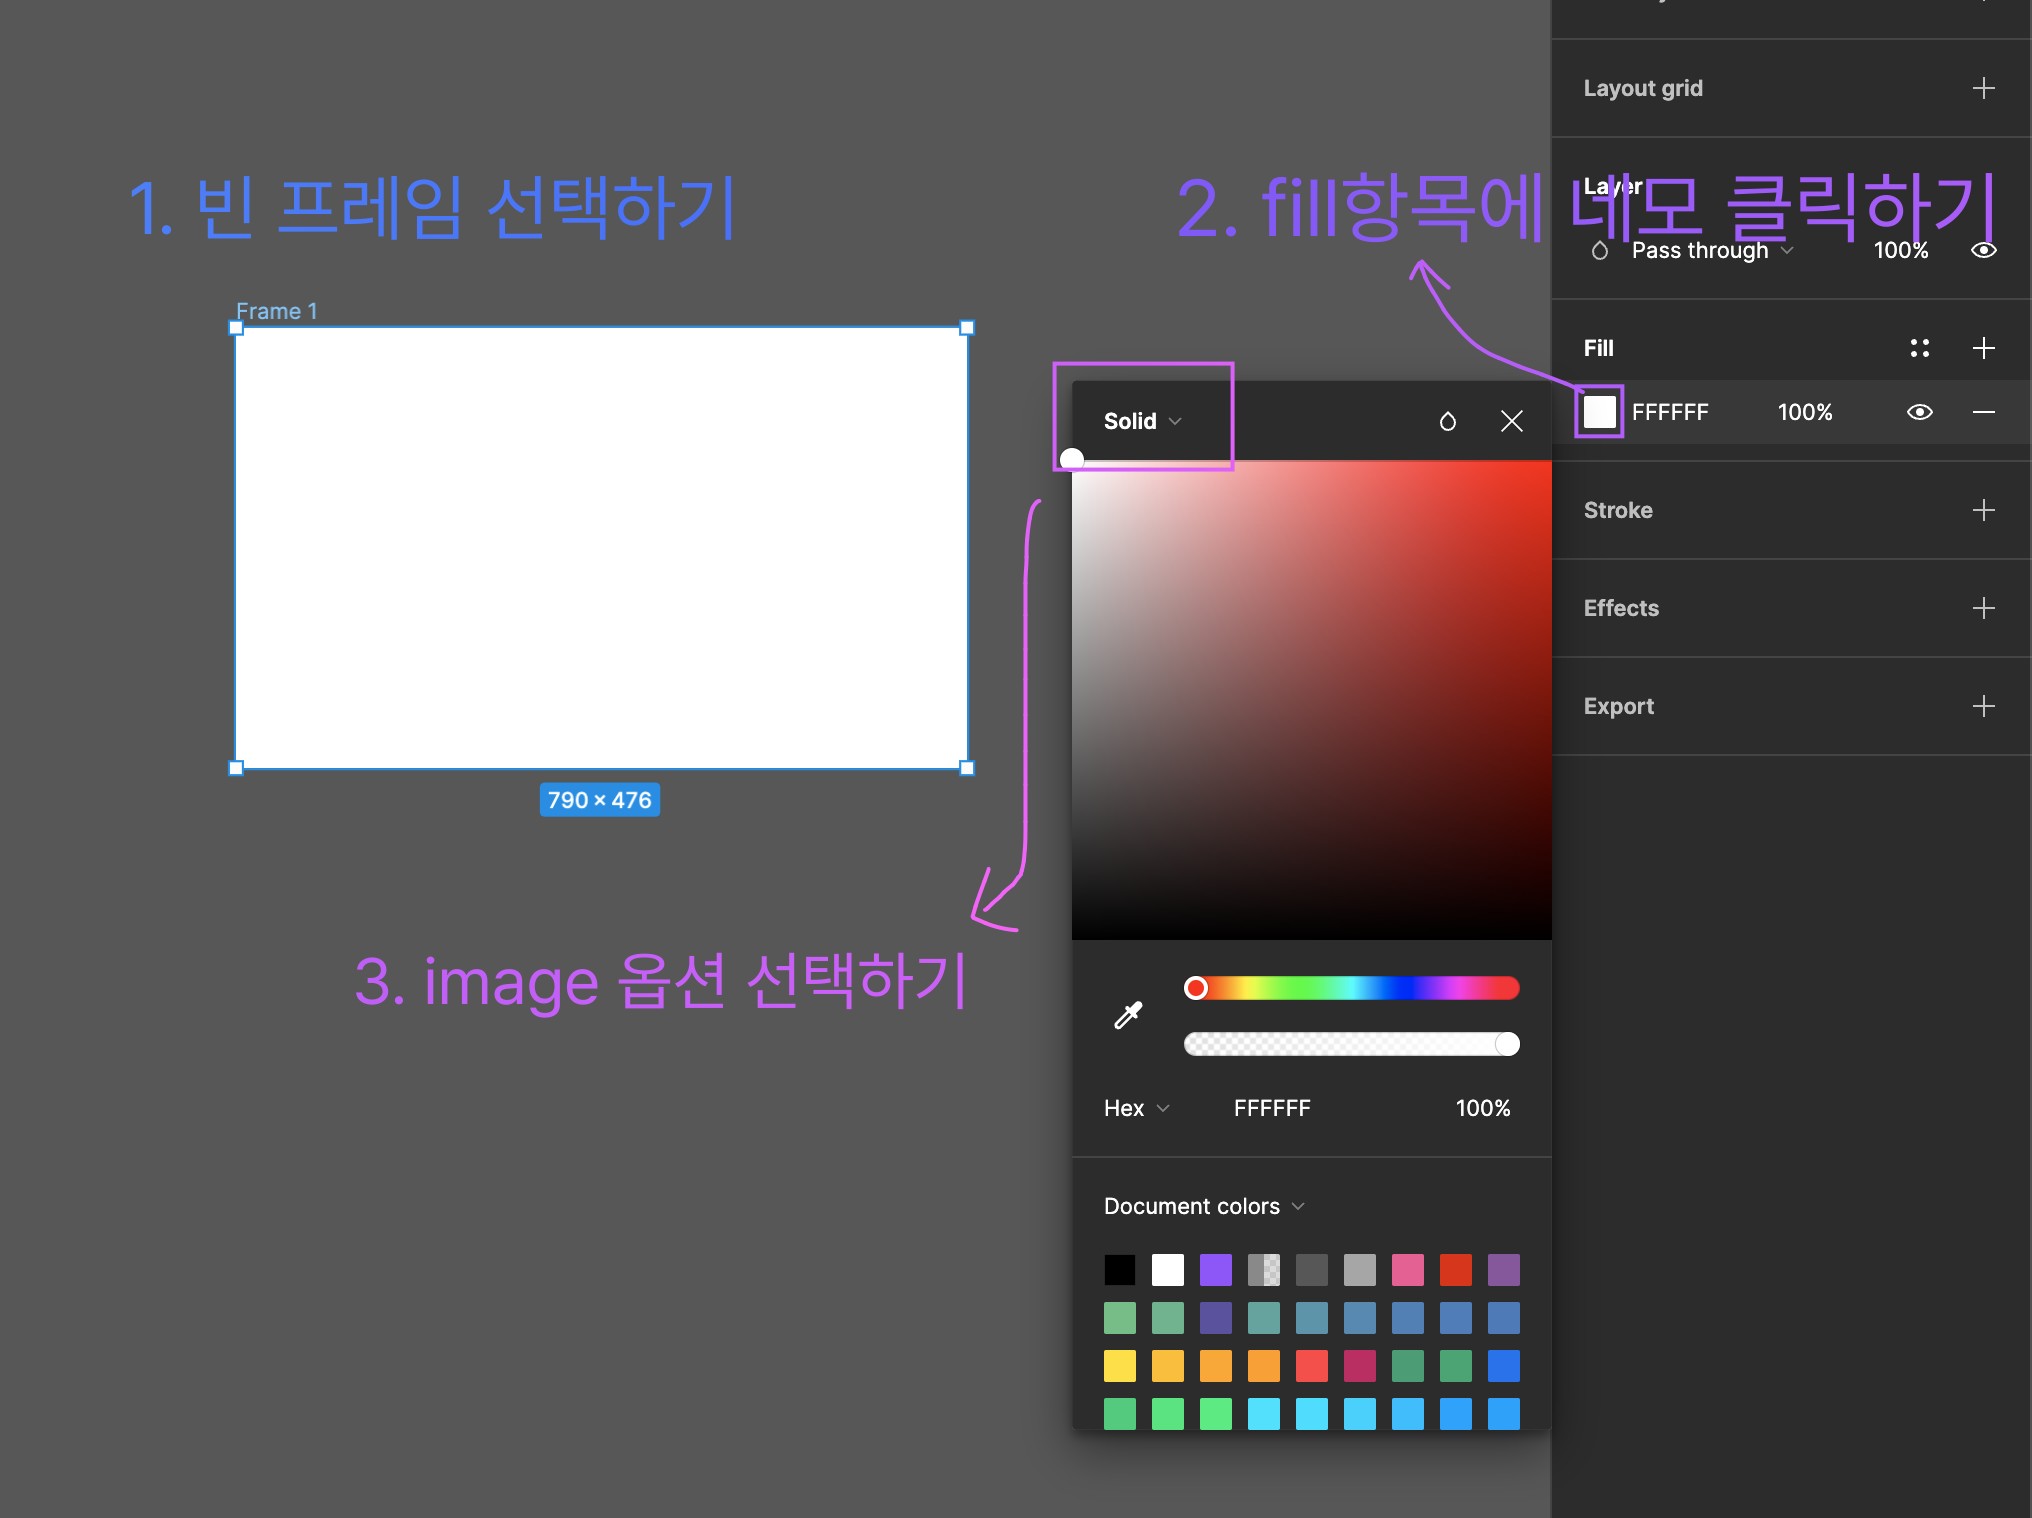2032x1518 pixels.
Task: Open the Solid fill type dropdown
Action: [1140, 419]
